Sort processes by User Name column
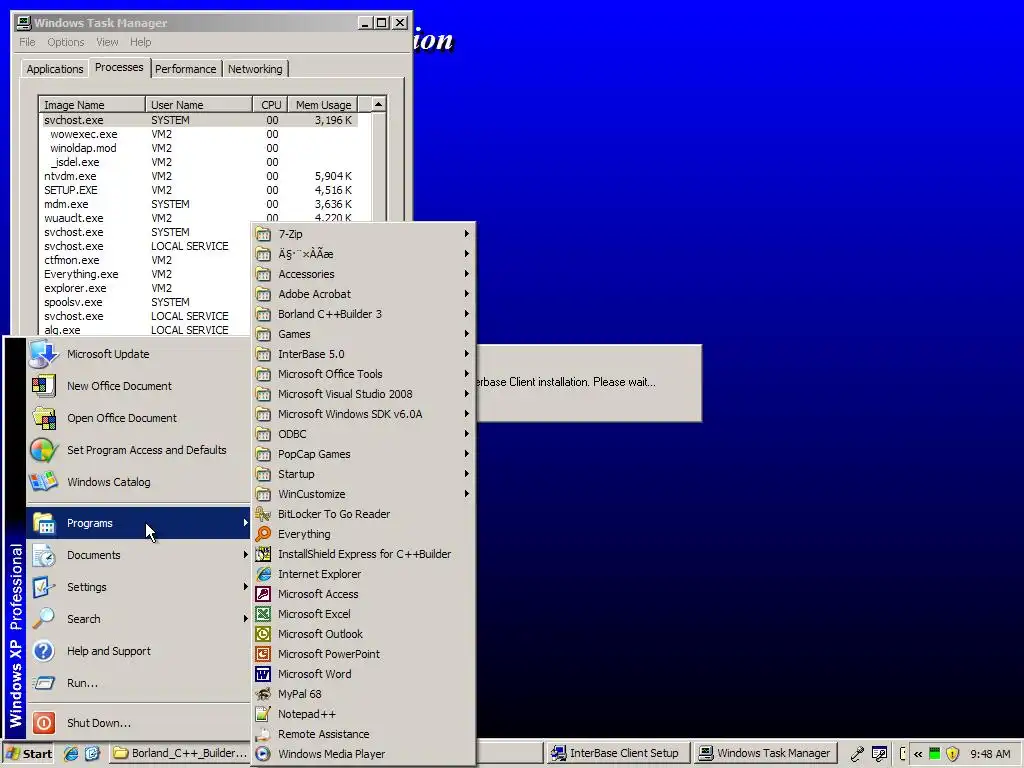1024x768 pixels. (199, 104)
